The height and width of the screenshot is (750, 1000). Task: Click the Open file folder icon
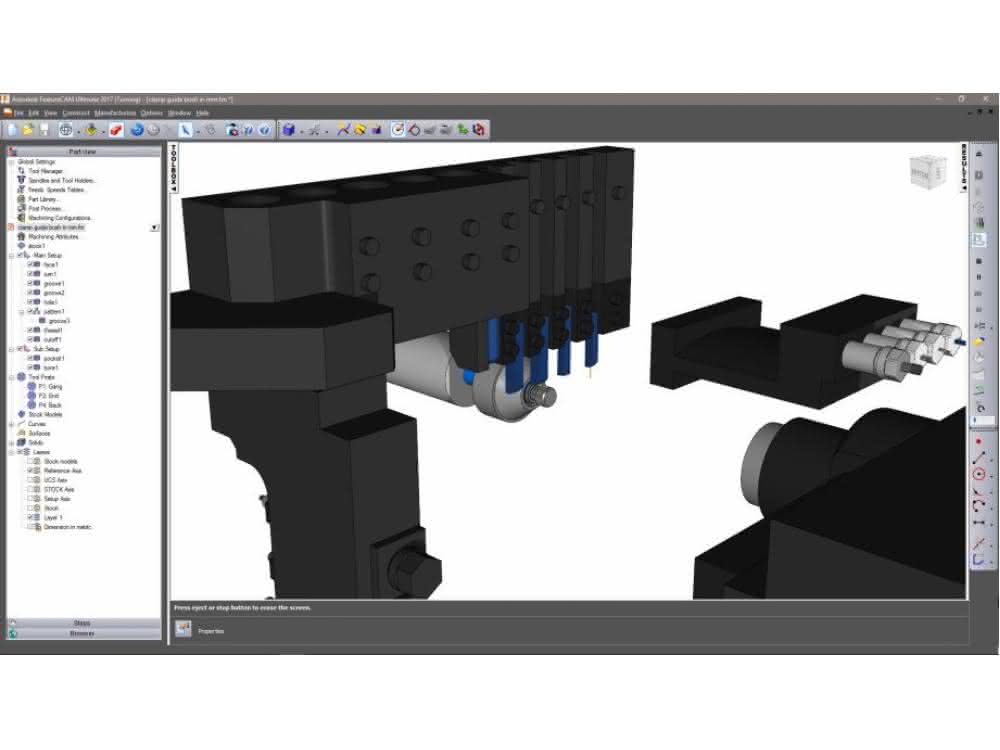coord(28,130)
